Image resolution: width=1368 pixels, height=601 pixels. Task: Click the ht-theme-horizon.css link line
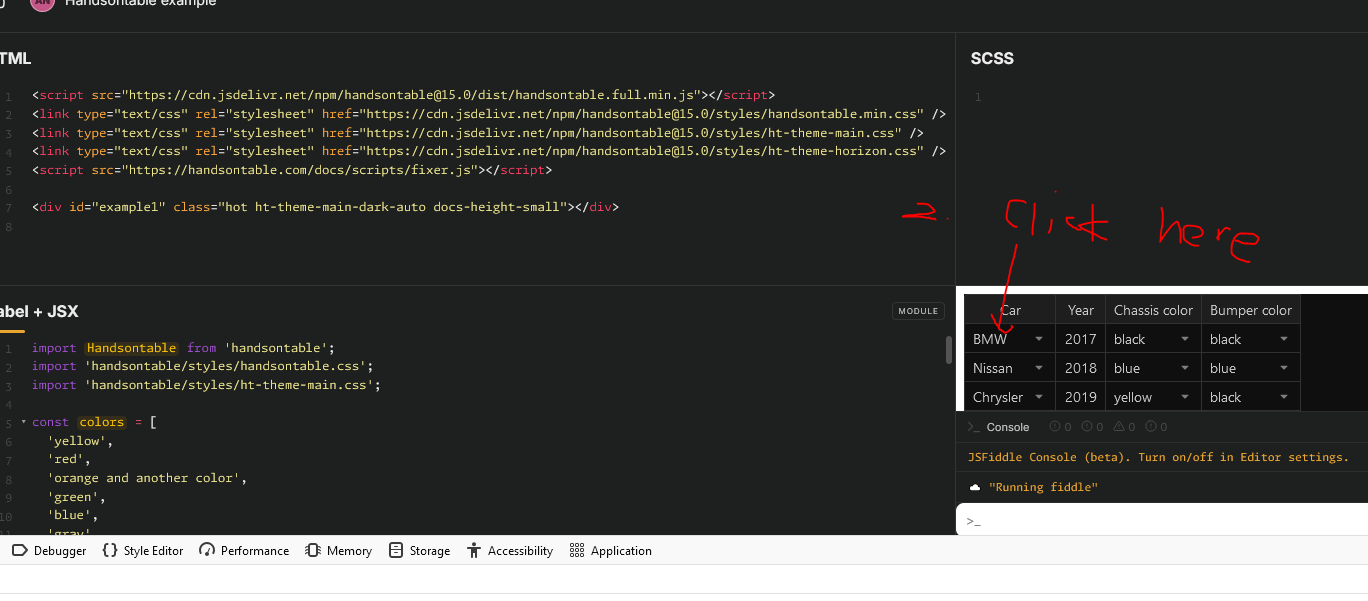(489, 151)
